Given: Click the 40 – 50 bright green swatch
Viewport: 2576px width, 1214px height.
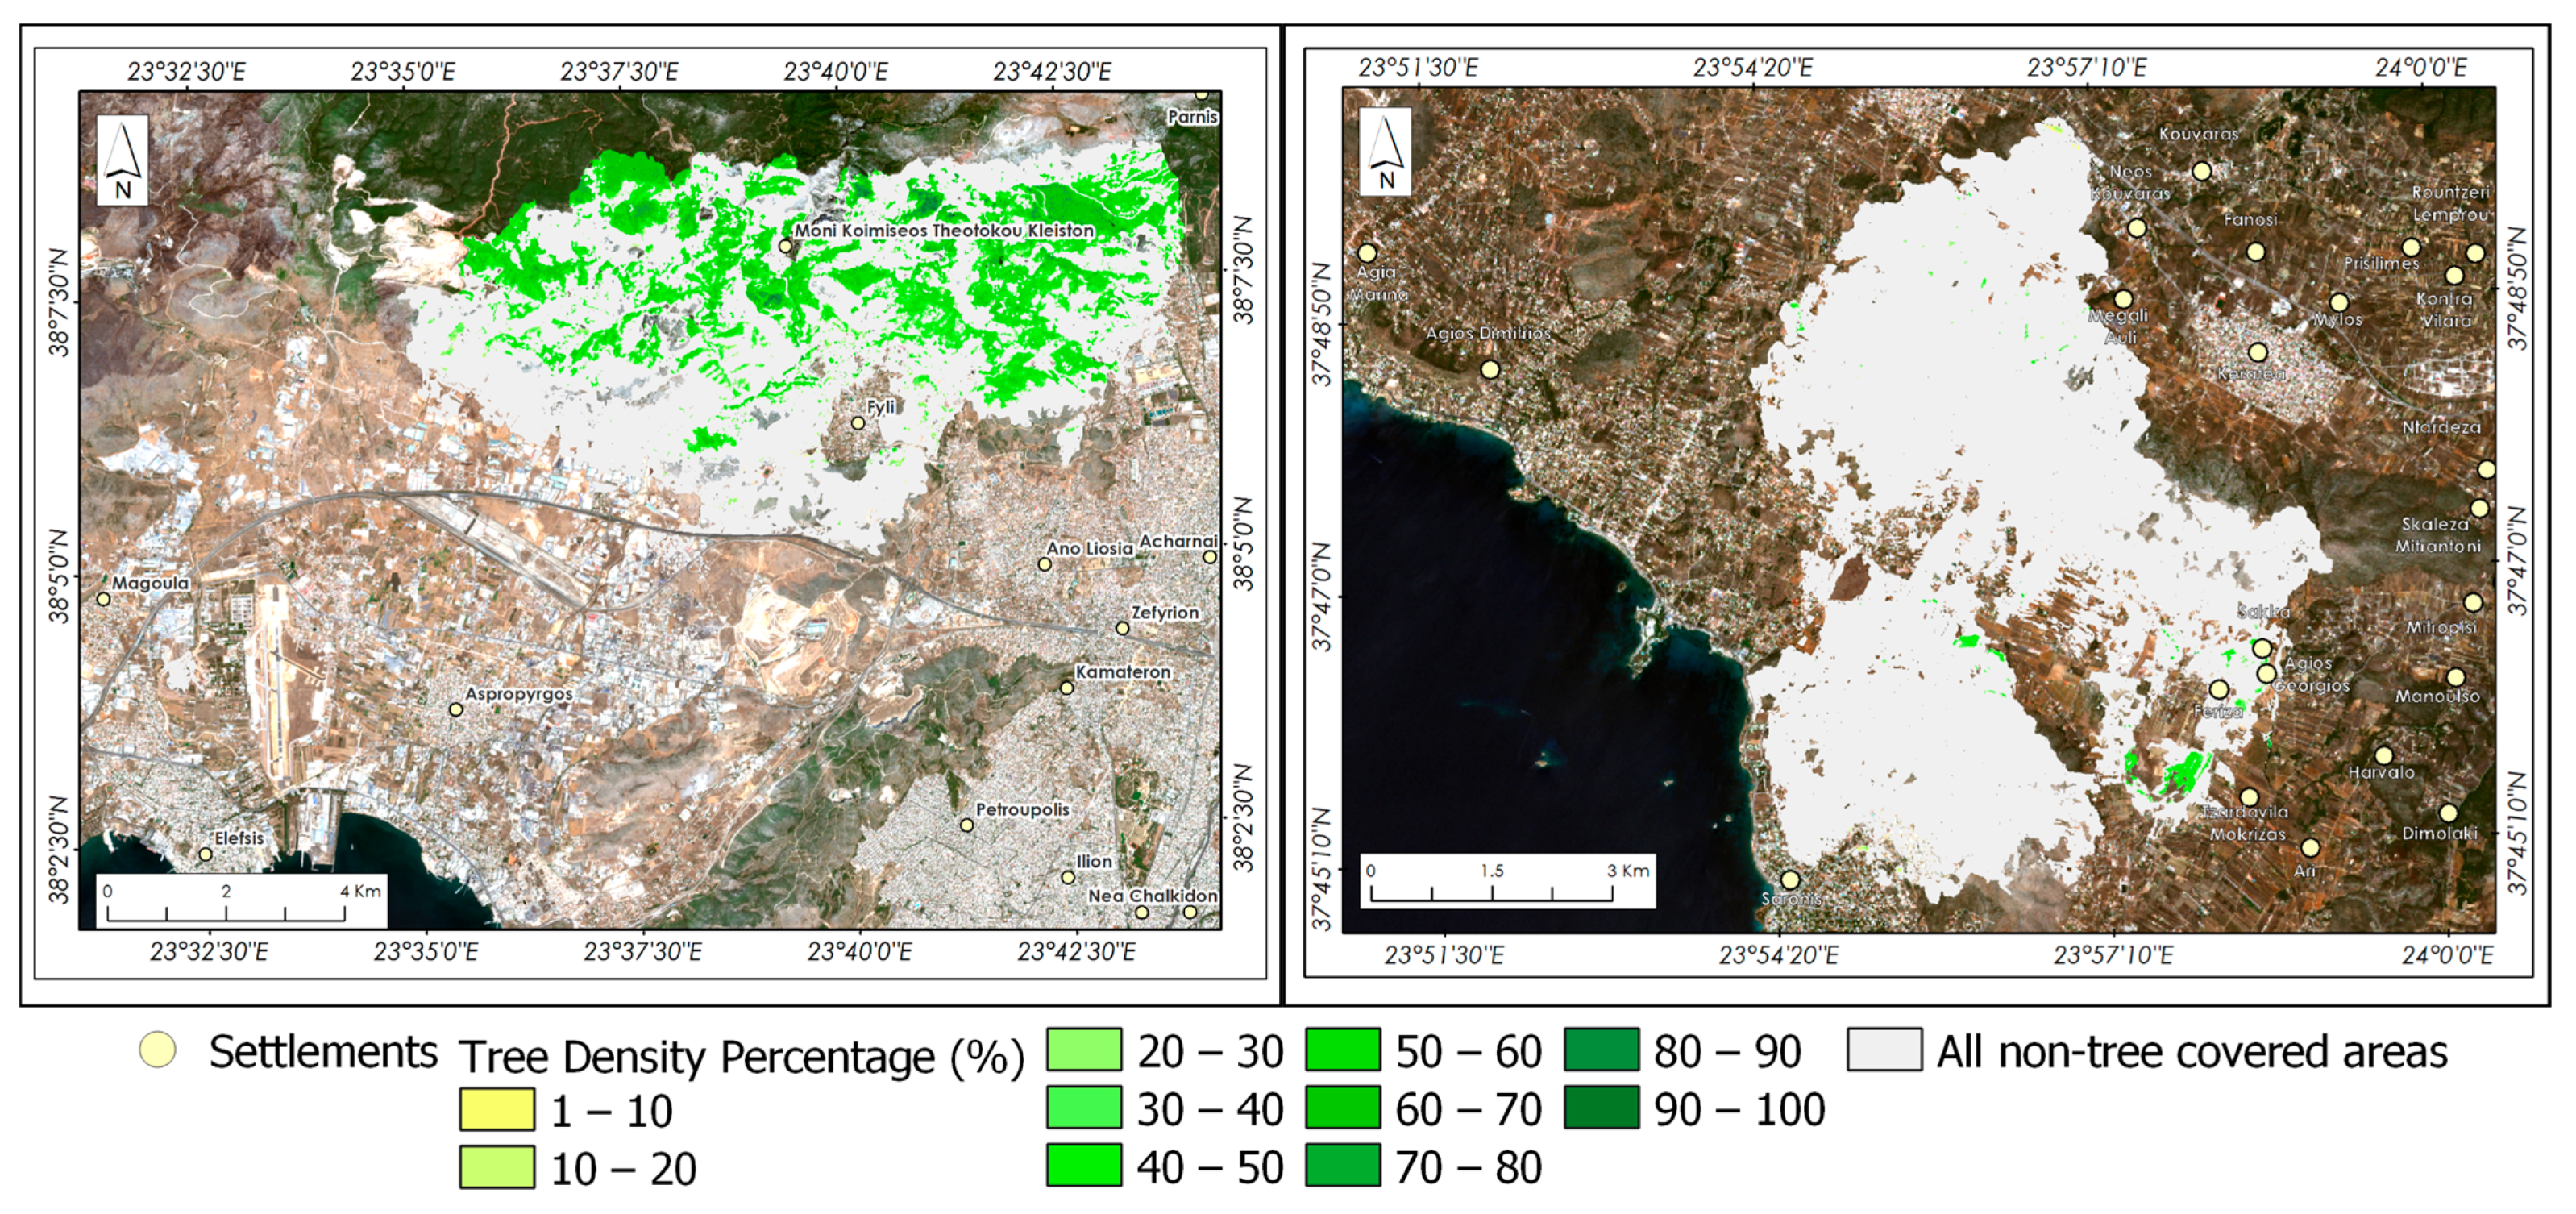Looking at the screenshot, I should (x=1084, y=1166).
